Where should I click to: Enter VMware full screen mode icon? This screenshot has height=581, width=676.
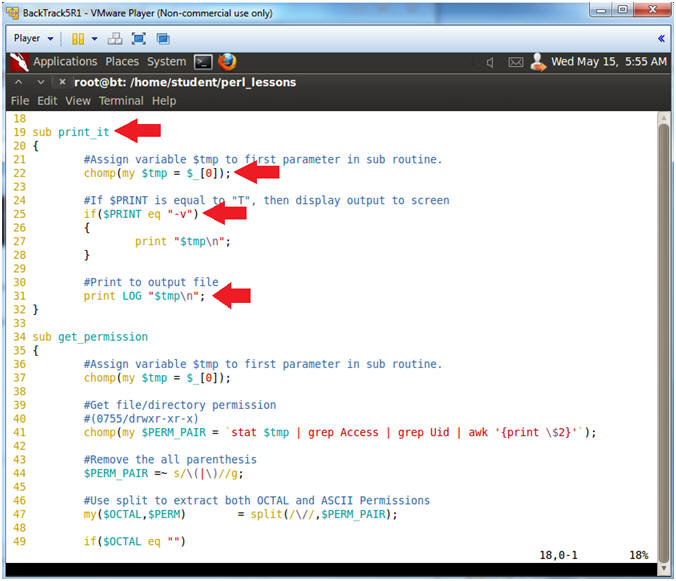pyautogui.click(x=138, y=39)
